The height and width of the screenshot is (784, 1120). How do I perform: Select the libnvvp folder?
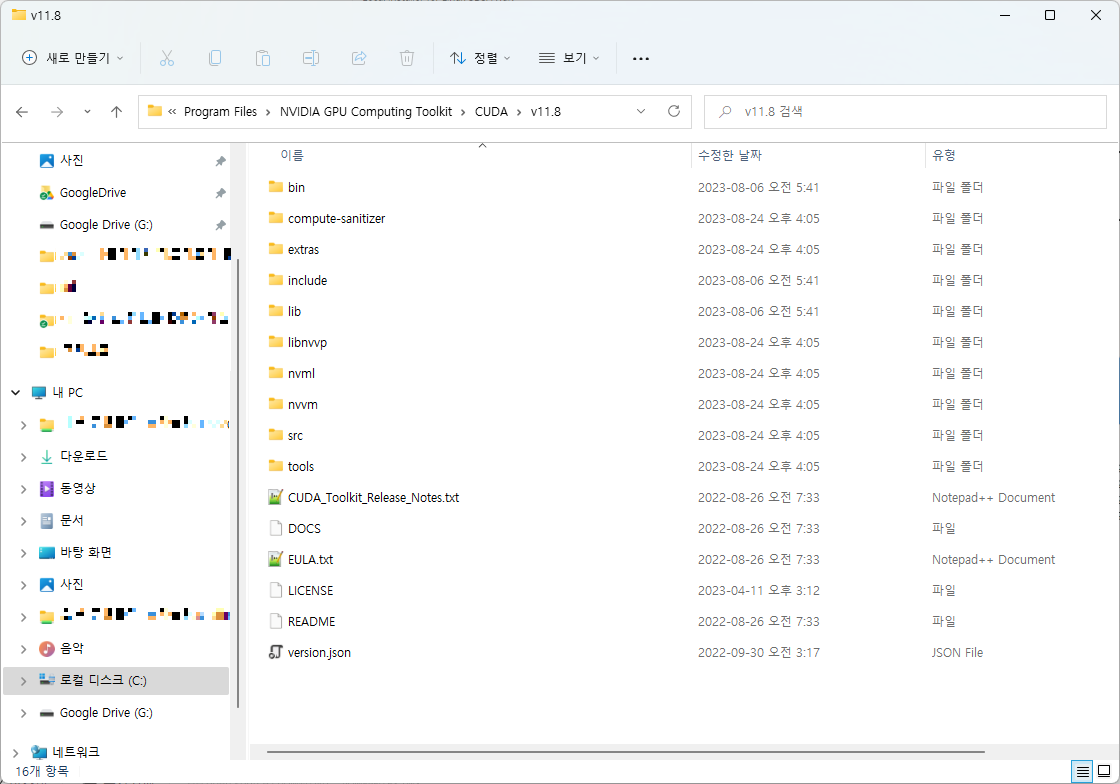click(307, 343)
